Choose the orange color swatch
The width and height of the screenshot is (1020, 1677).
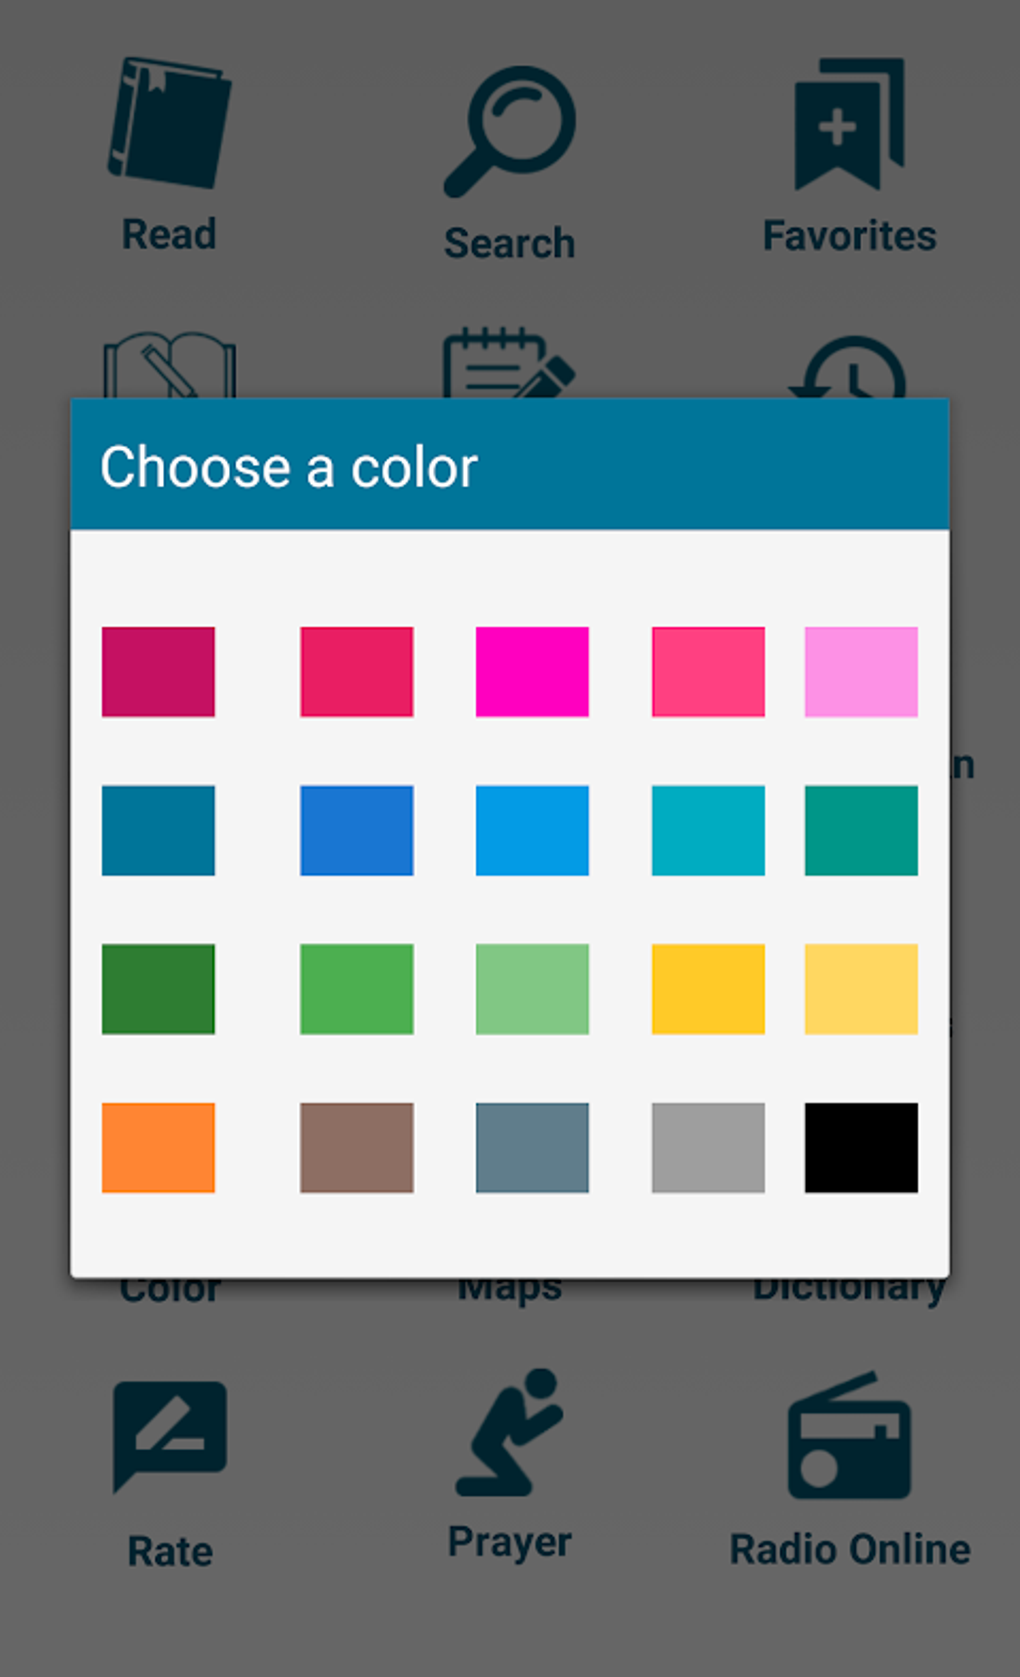(158, 1147)
